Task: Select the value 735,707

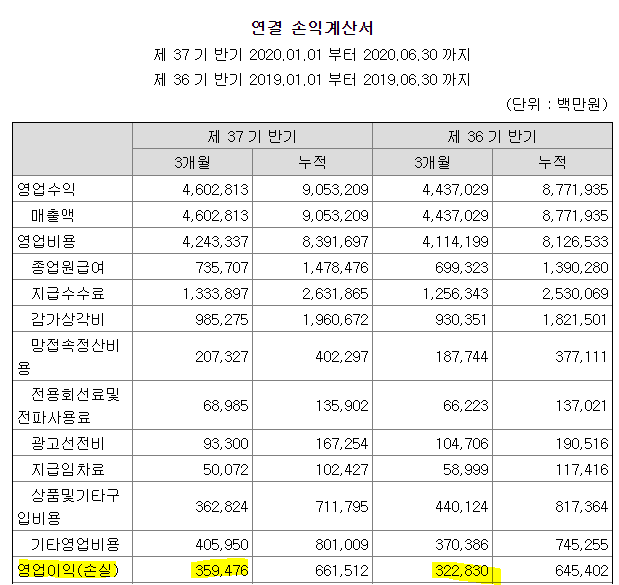Action: tap(222, 268)
